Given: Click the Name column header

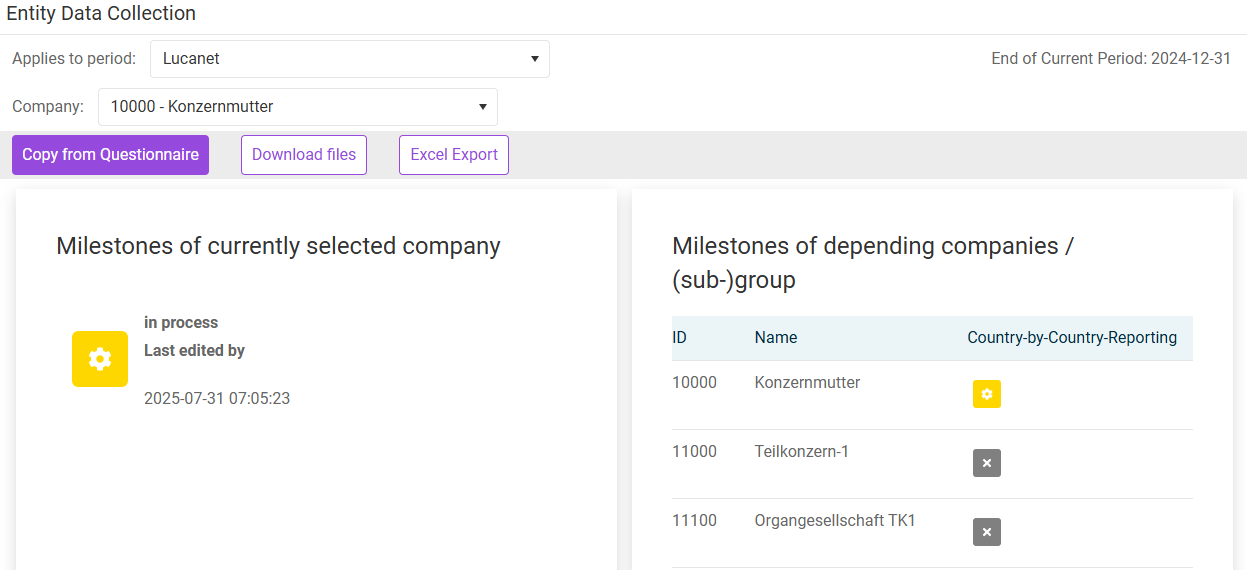Looking at the screenshot, I should pos(776,338).
